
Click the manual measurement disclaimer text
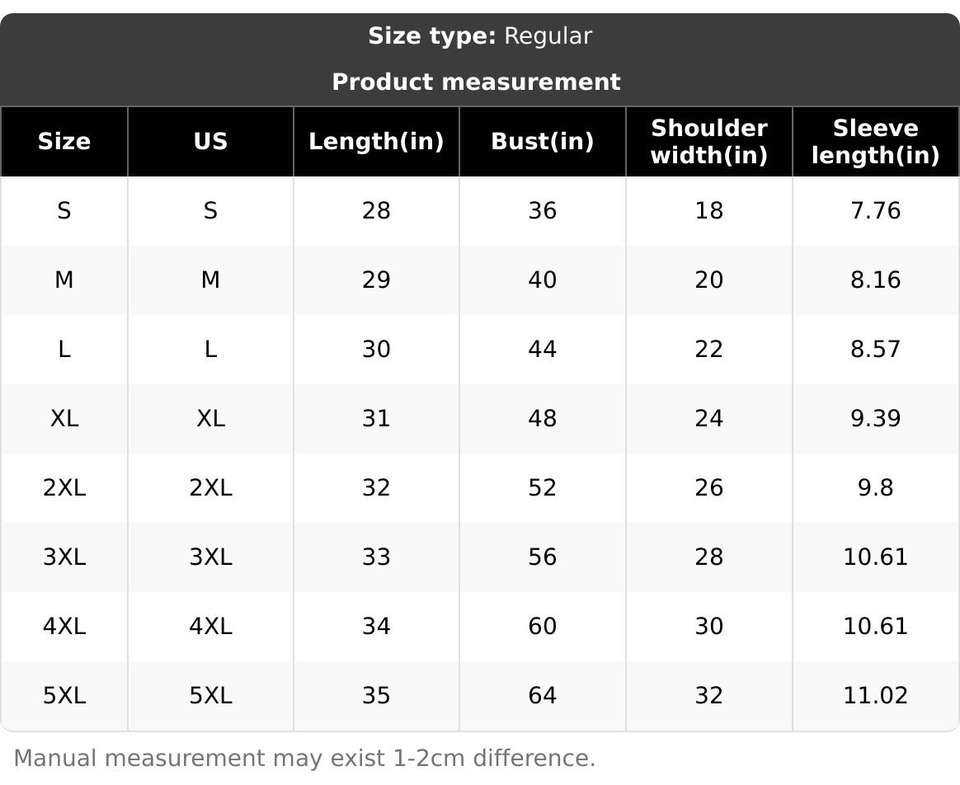click(x=304, y=759)
